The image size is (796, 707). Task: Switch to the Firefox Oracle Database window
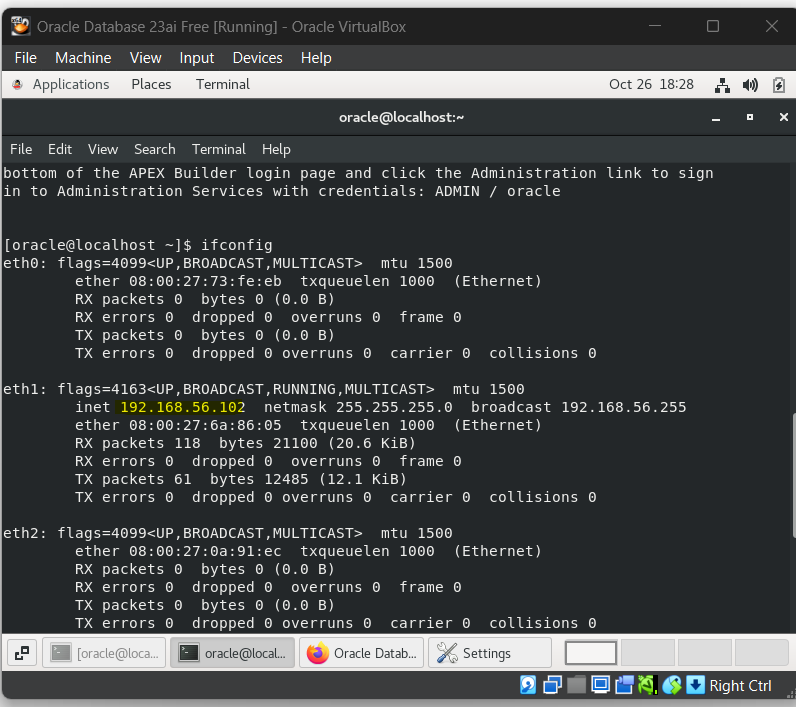point(363,653)
